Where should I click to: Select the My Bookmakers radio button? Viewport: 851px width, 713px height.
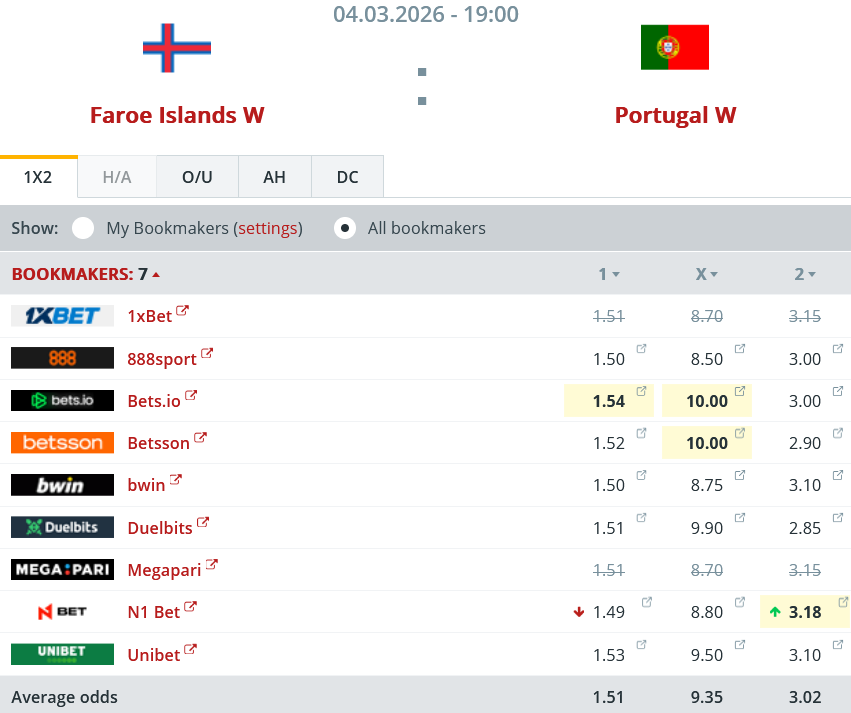click(x=83, y=228)
